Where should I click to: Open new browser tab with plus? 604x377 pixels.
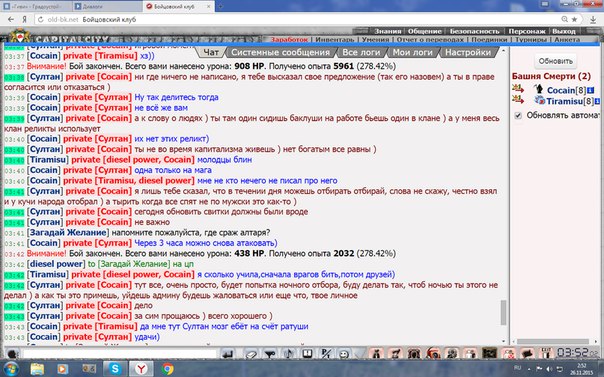tap(220, 7)
